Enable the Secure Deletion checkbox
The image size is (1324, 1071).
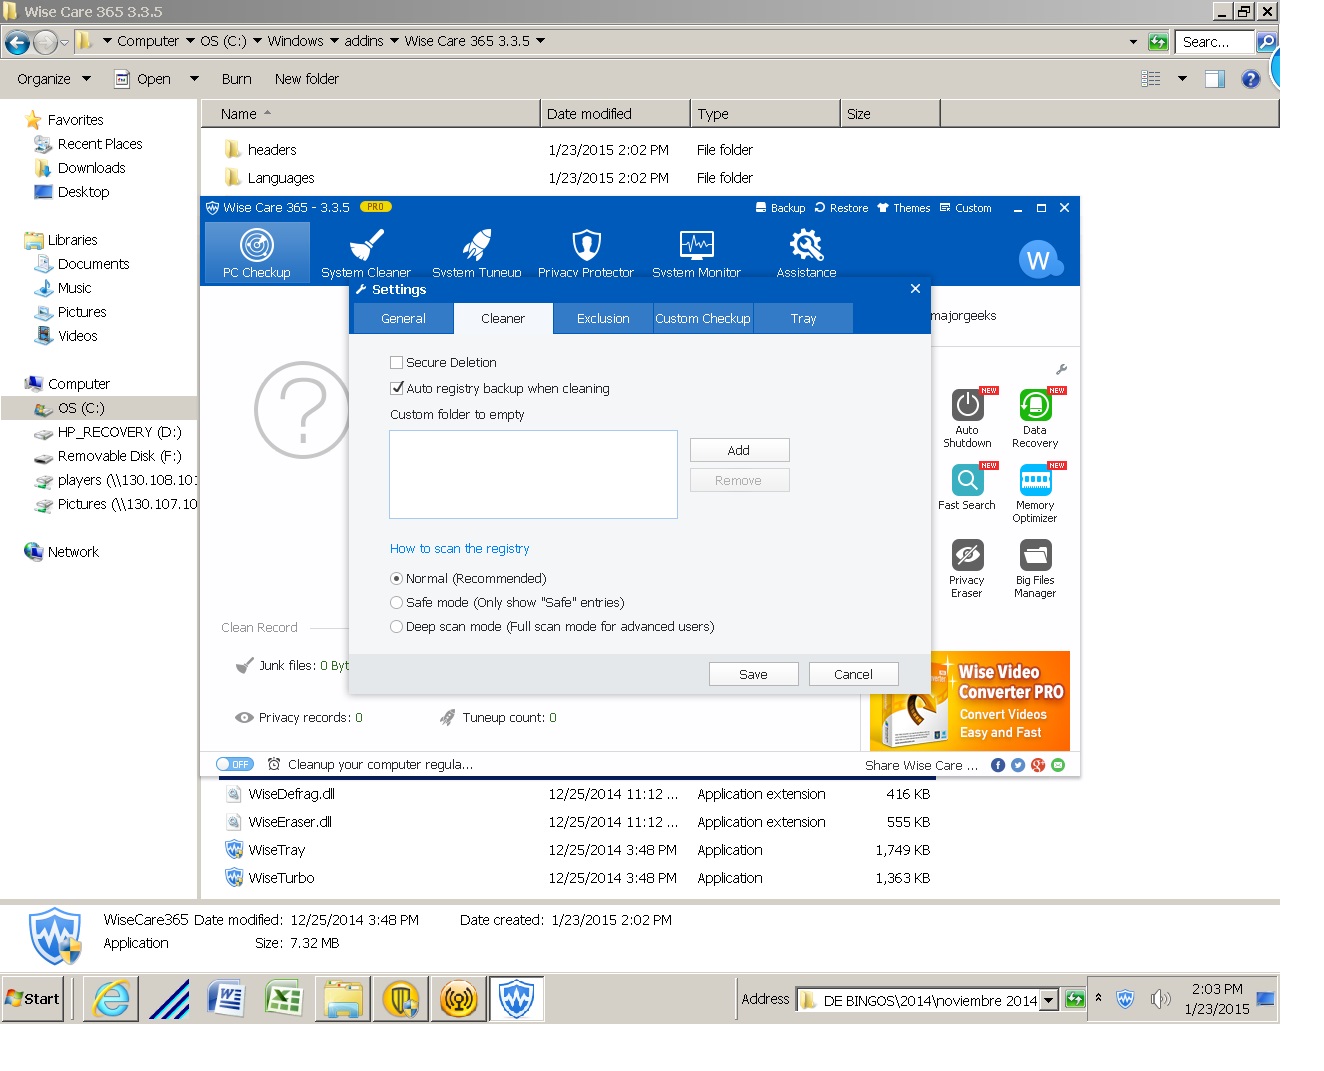pyautogui.click(x=397, y=363)
